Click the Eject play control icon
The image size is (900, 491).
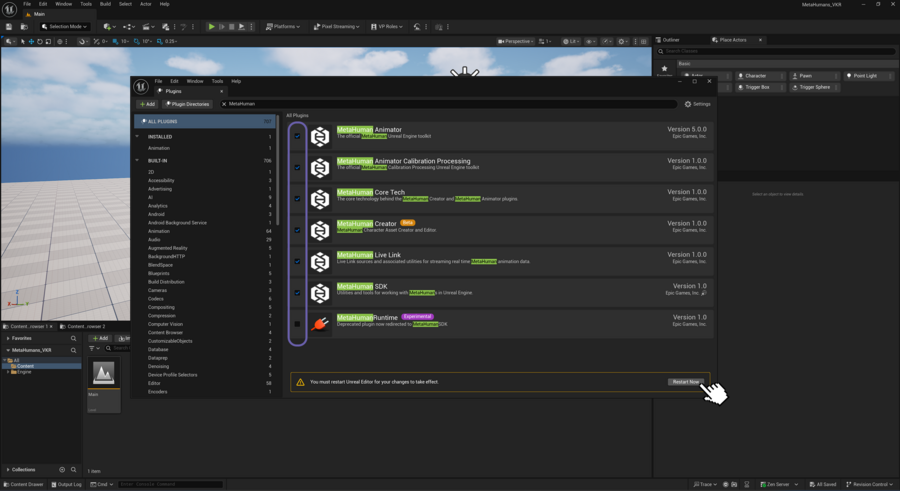point(242,26)
